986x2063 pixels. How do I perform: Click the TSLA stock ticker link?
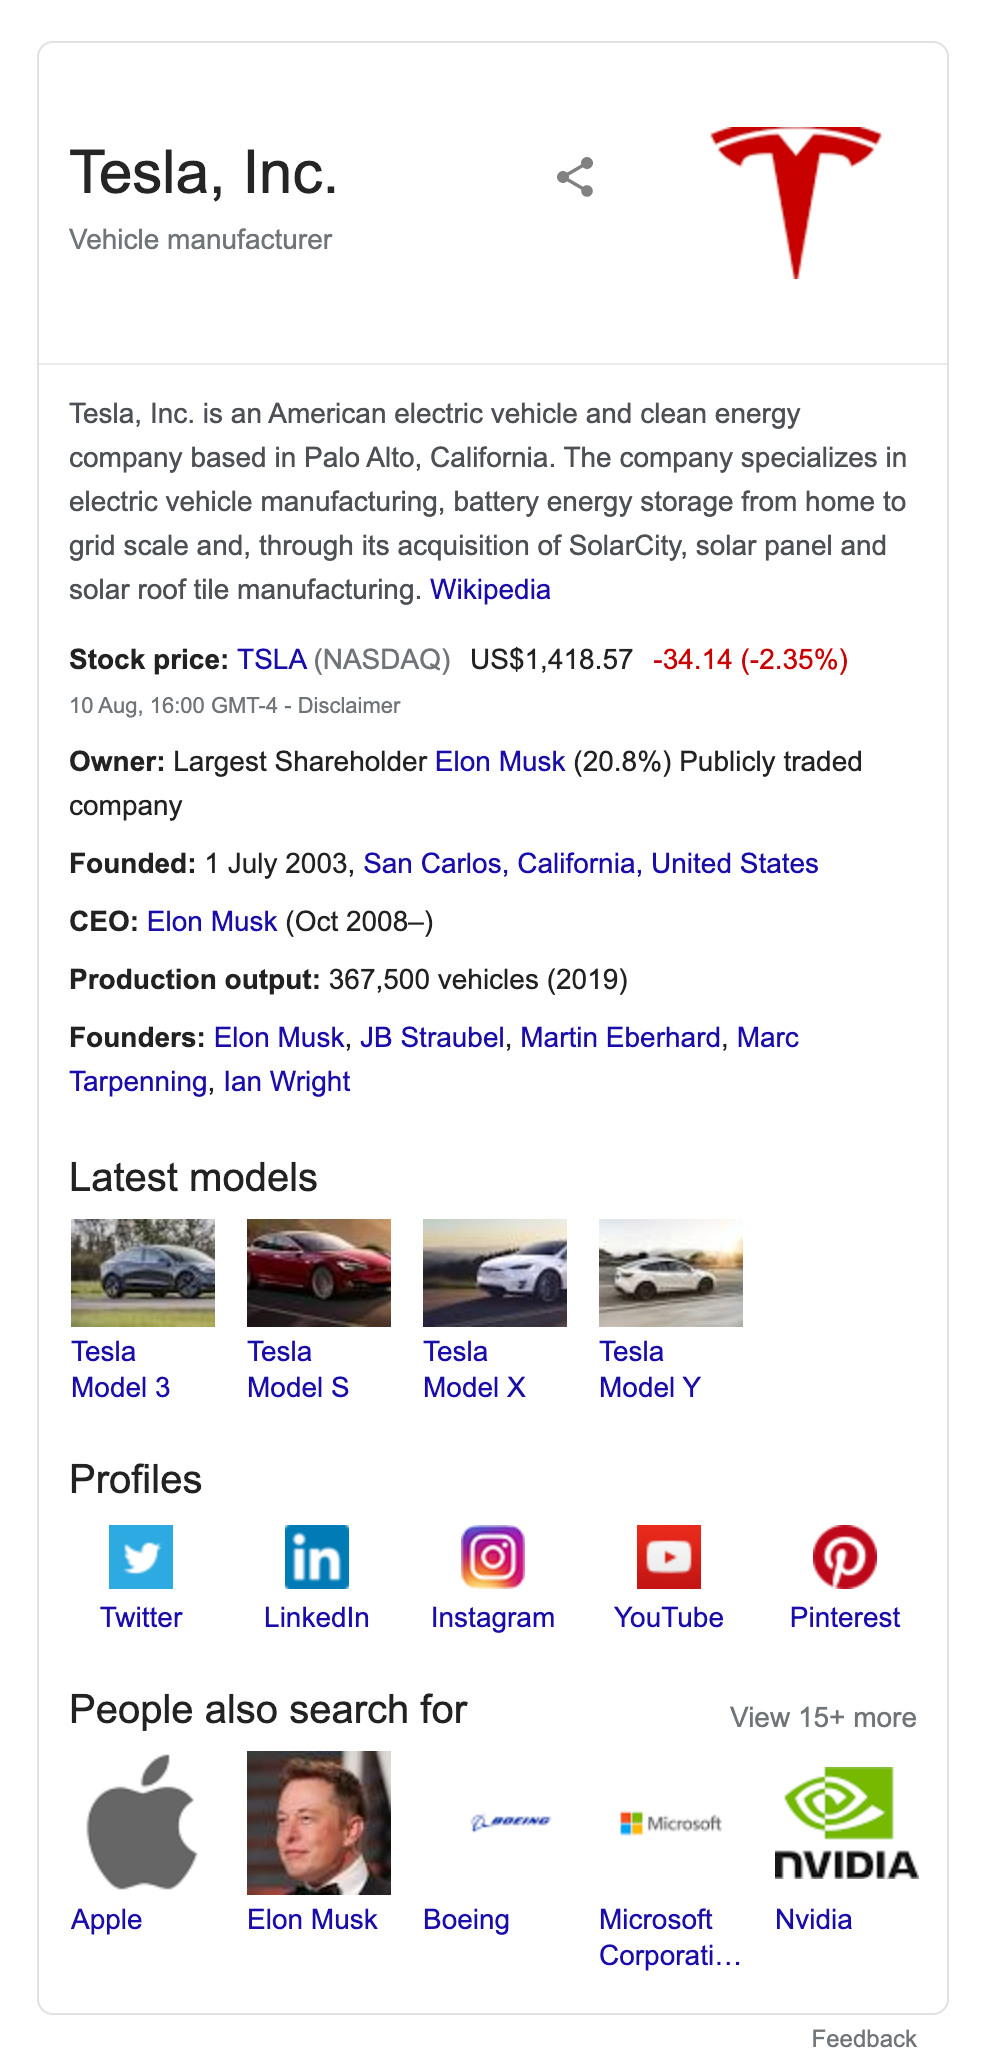[272, 660]
